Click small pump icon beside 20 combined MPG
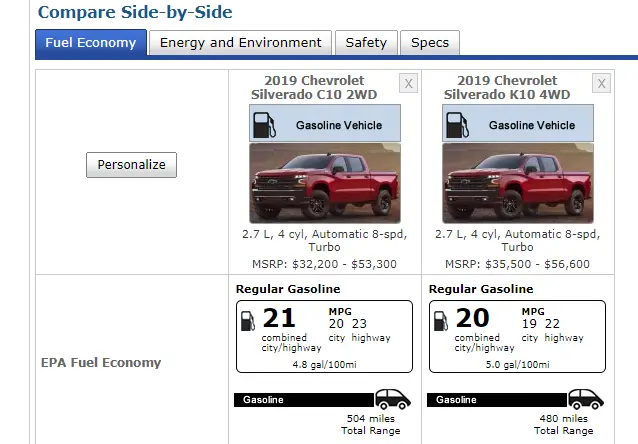 pyautogui.click(x=441, y=321)
